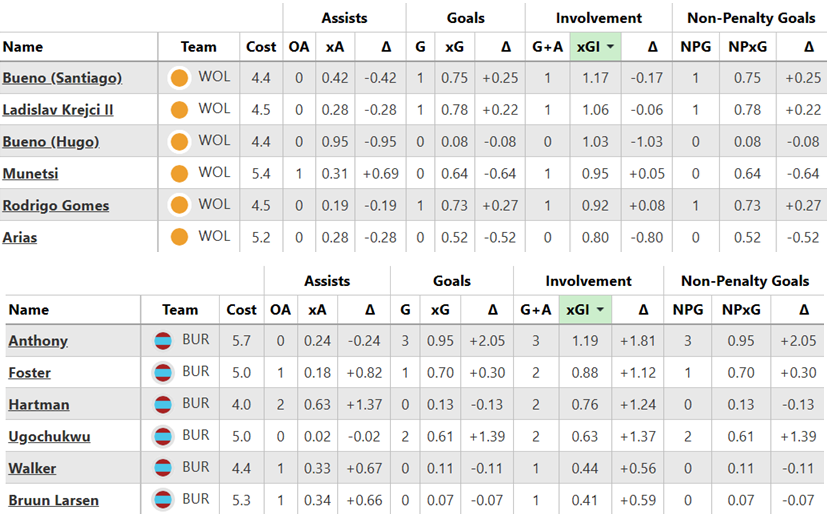Open Walker player link
This screenshot has width=830, height=518.
point(32,468)
